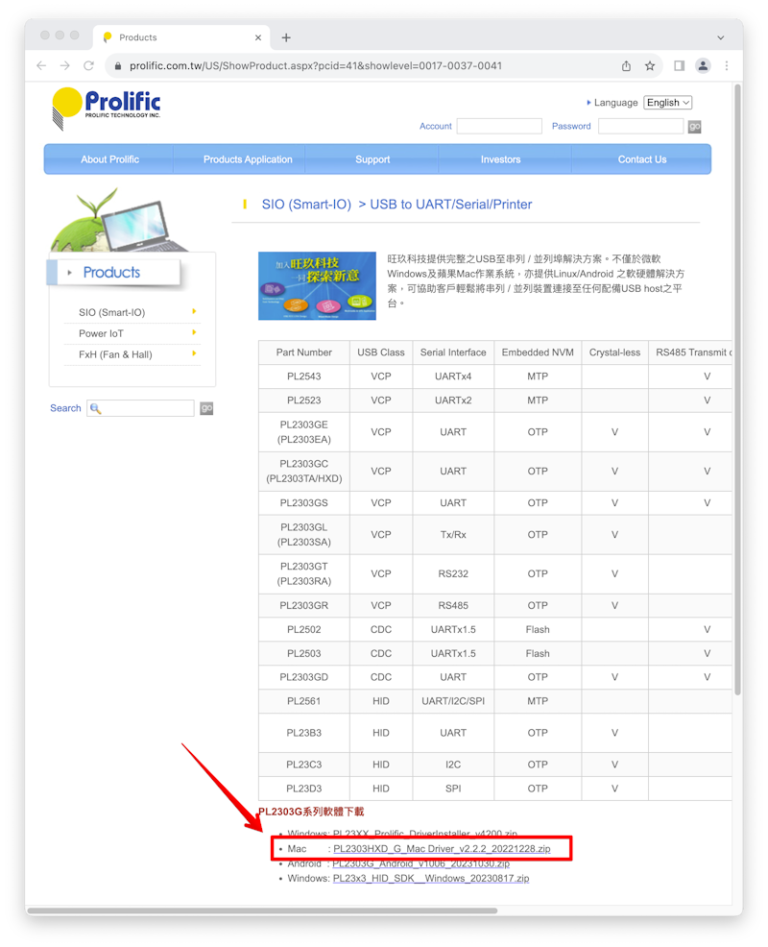The image size is (768, 947).
Task: Focus the Search input field
Action: point(146,408)
